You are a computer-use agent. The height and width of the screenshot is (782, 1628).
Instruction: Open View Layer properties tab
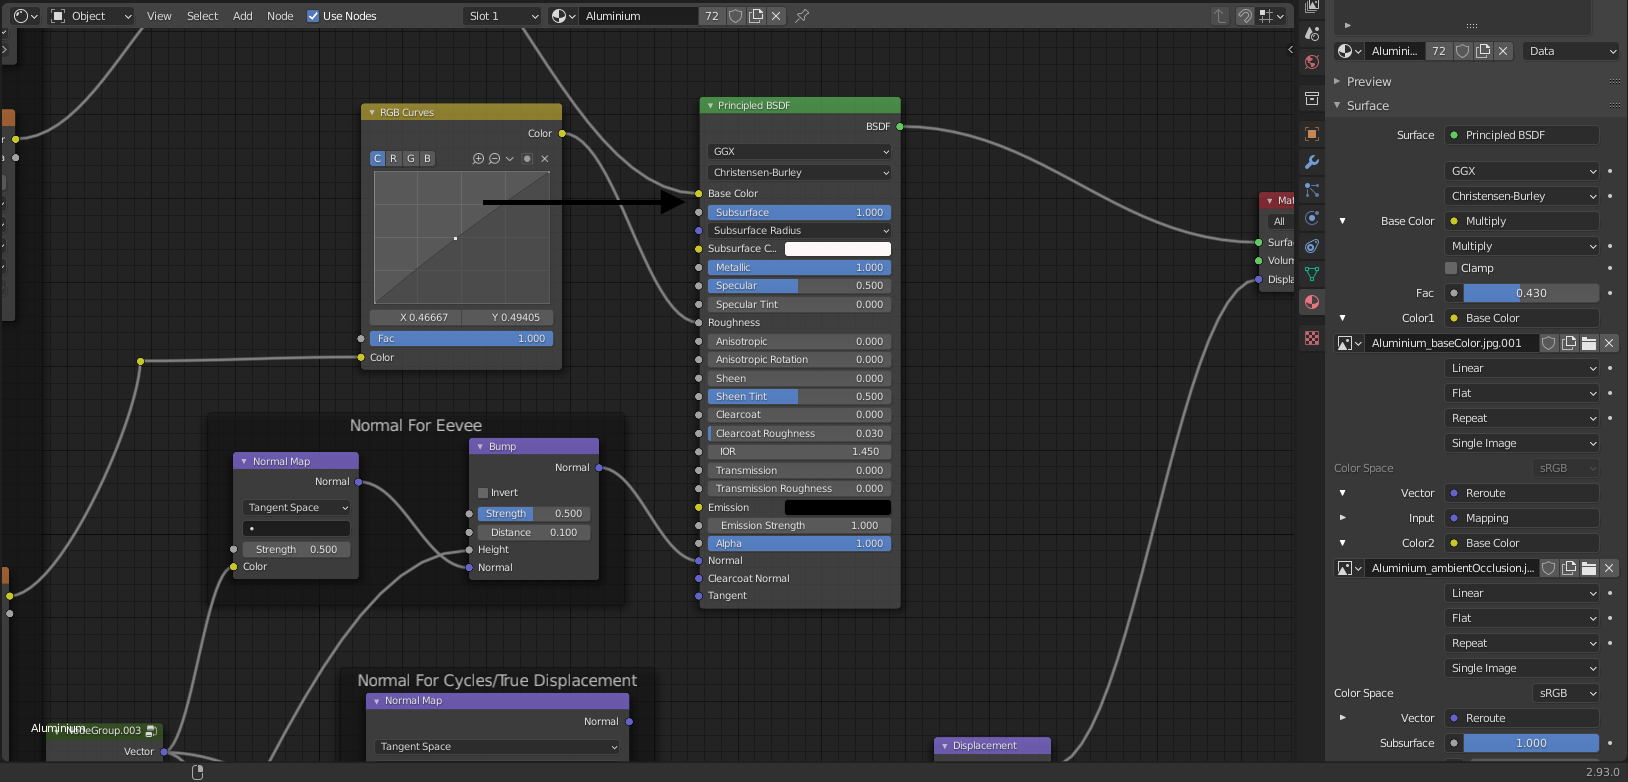point(1312,6)
